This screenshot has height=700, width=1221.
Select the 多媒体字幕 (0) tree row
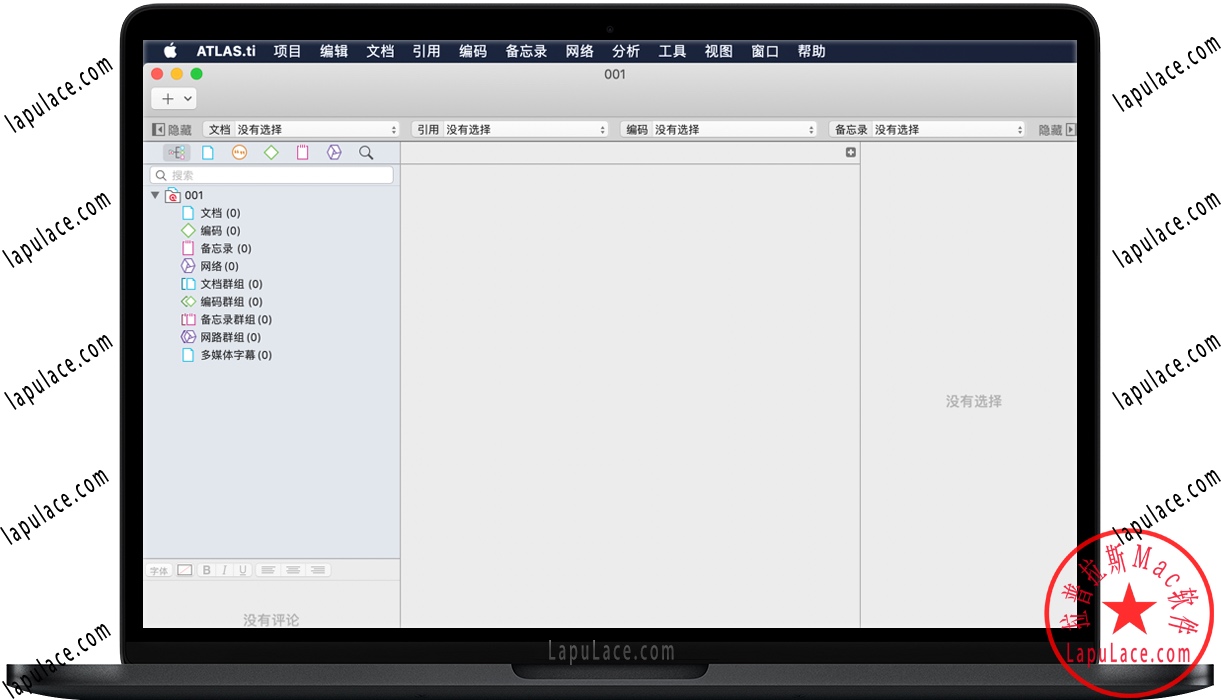(x=271, y=355)
